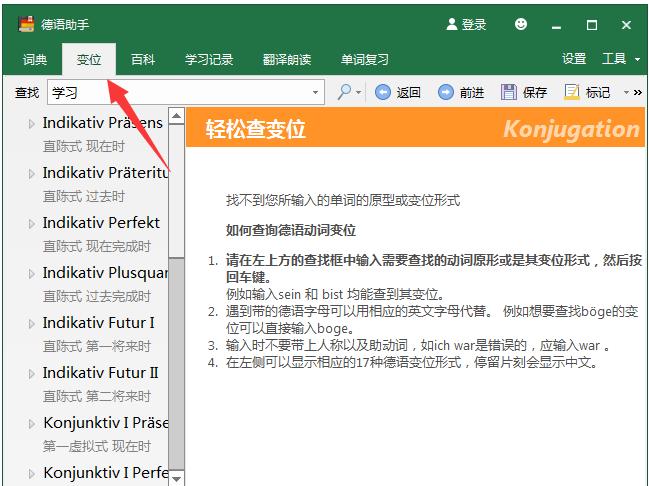The image size is (649, 486).
Task: Click the 德语助手 app logo icon
Action: (x=26, y=24)
